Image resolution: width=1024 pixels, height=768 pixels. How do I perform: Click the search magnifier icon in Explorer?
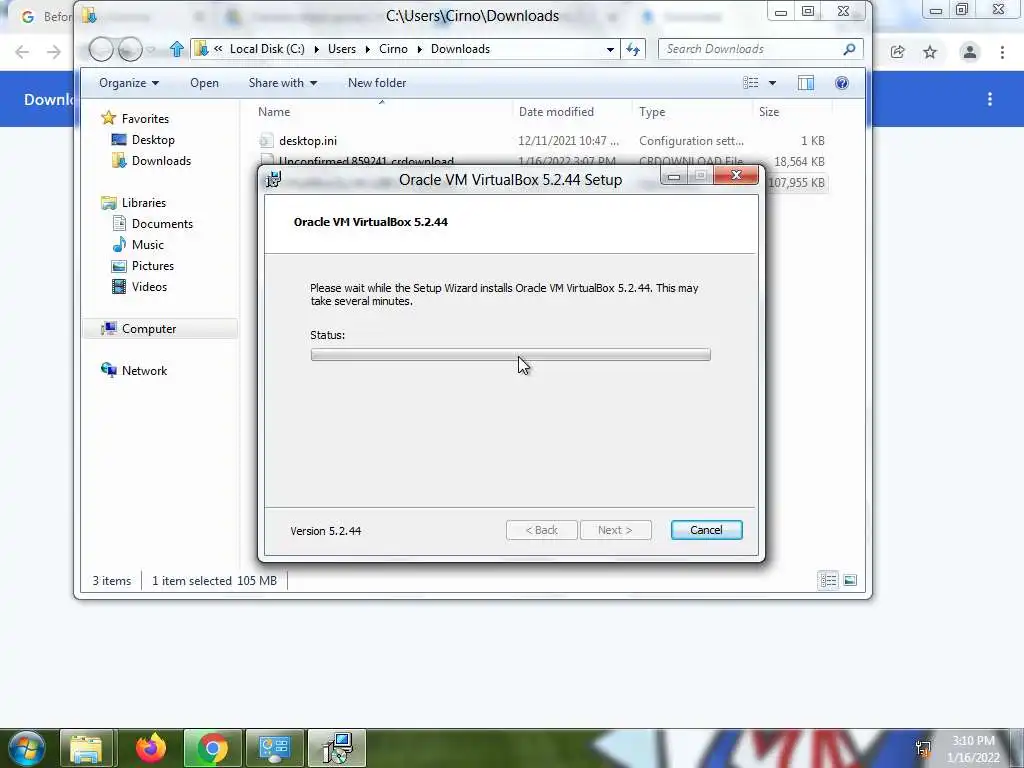849,49
